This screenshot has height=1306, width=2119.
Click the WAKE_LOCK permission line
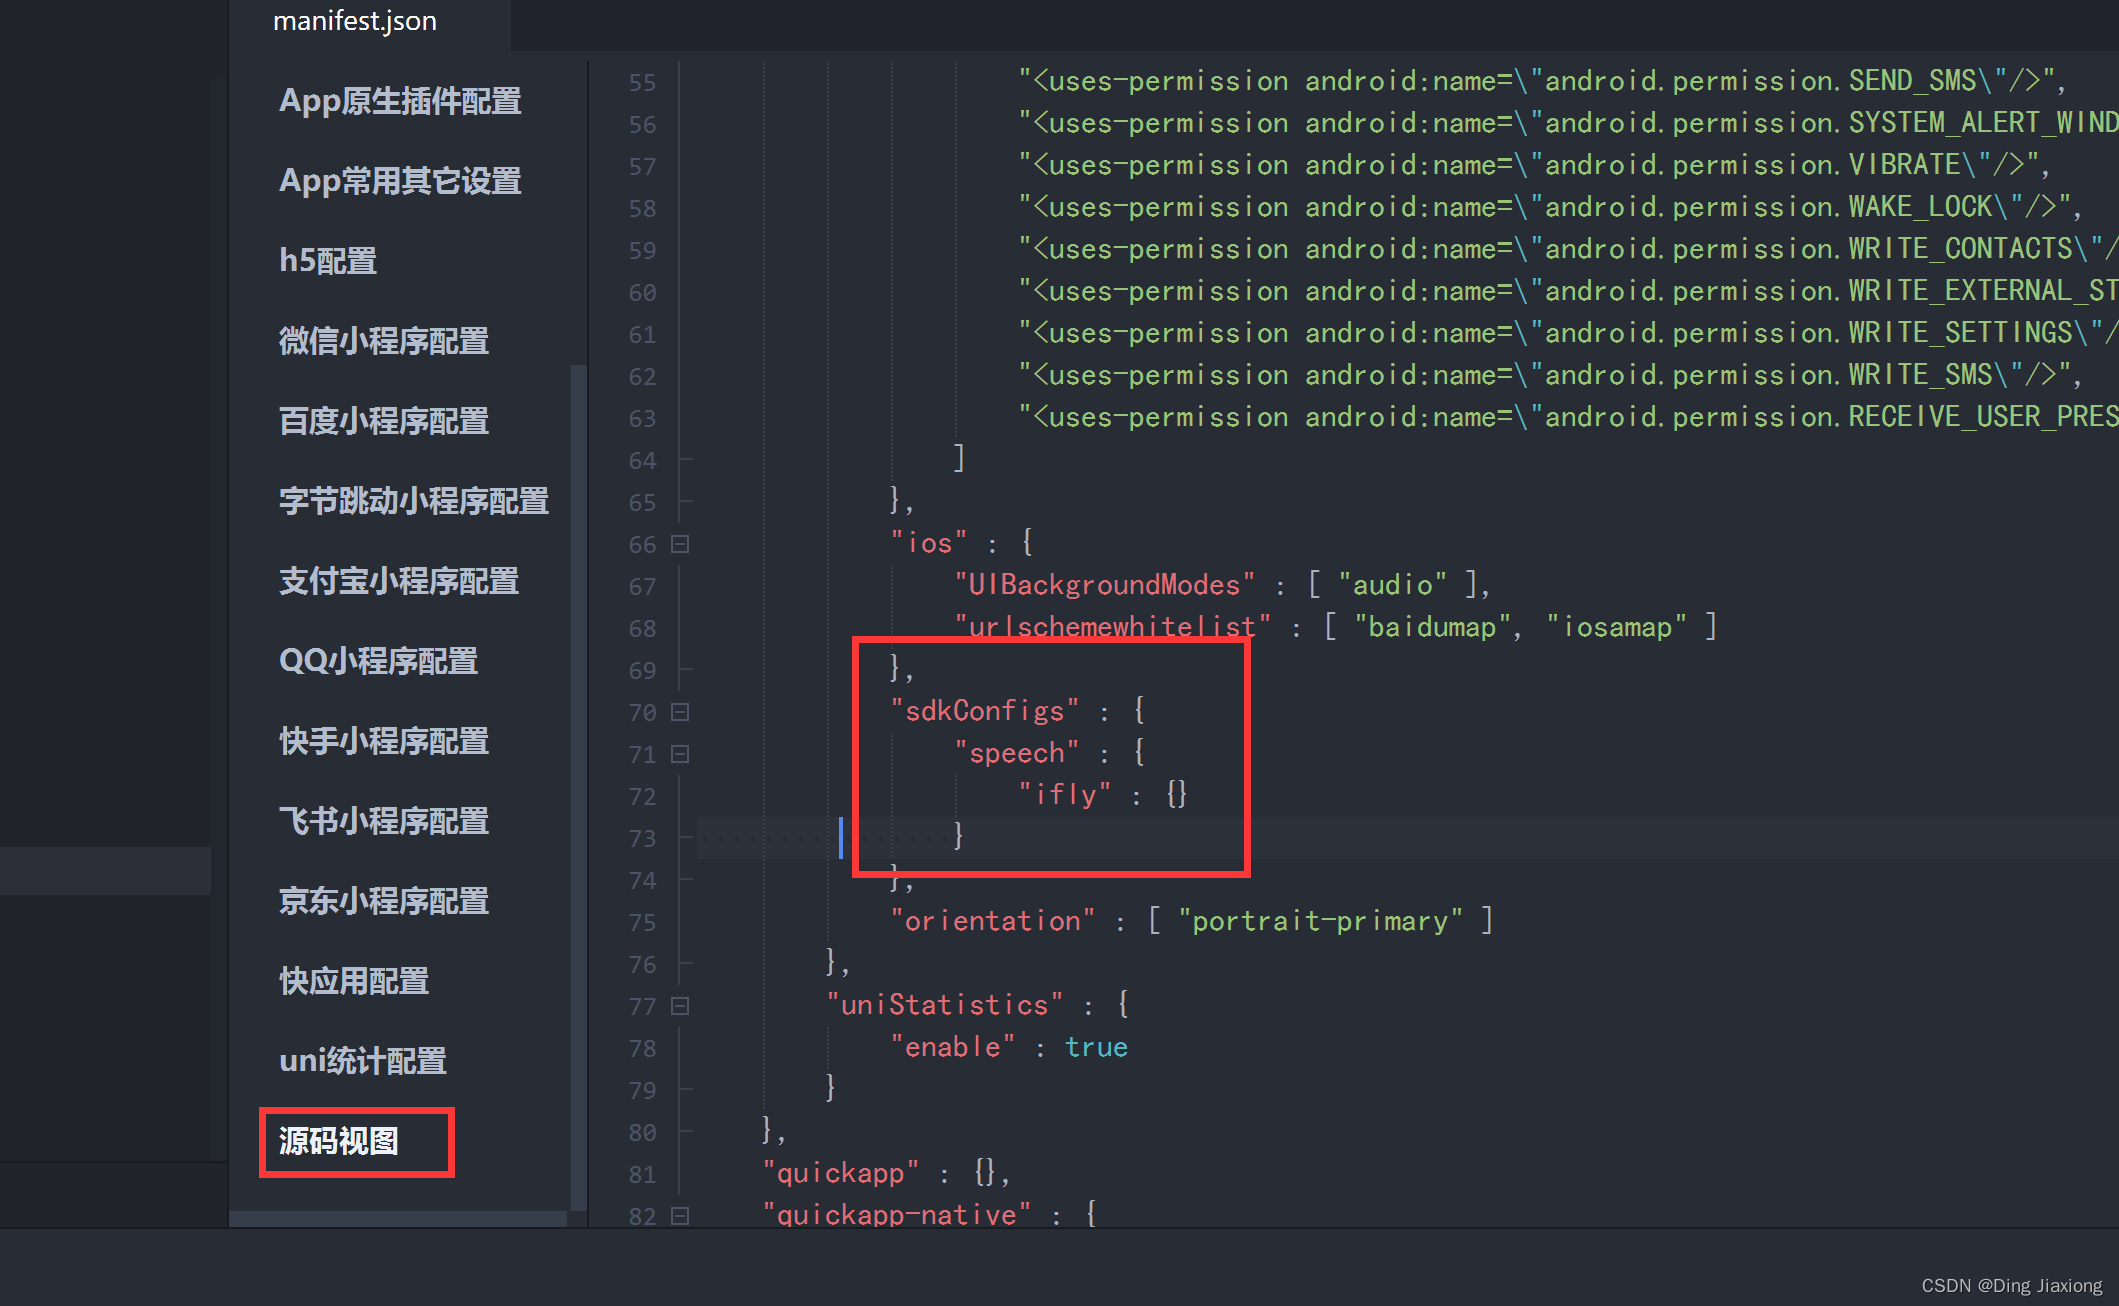[1551, 207]
